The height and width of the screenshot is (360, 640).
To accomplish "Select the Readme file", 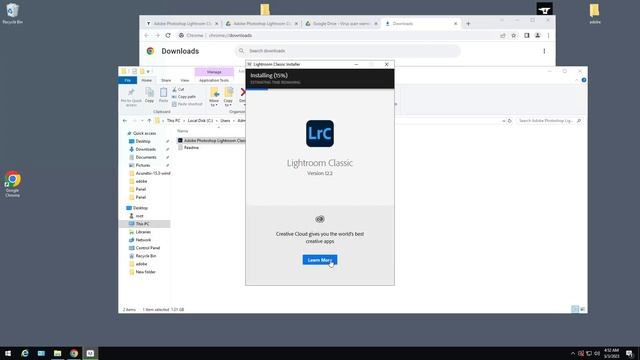I will (191, 148).
